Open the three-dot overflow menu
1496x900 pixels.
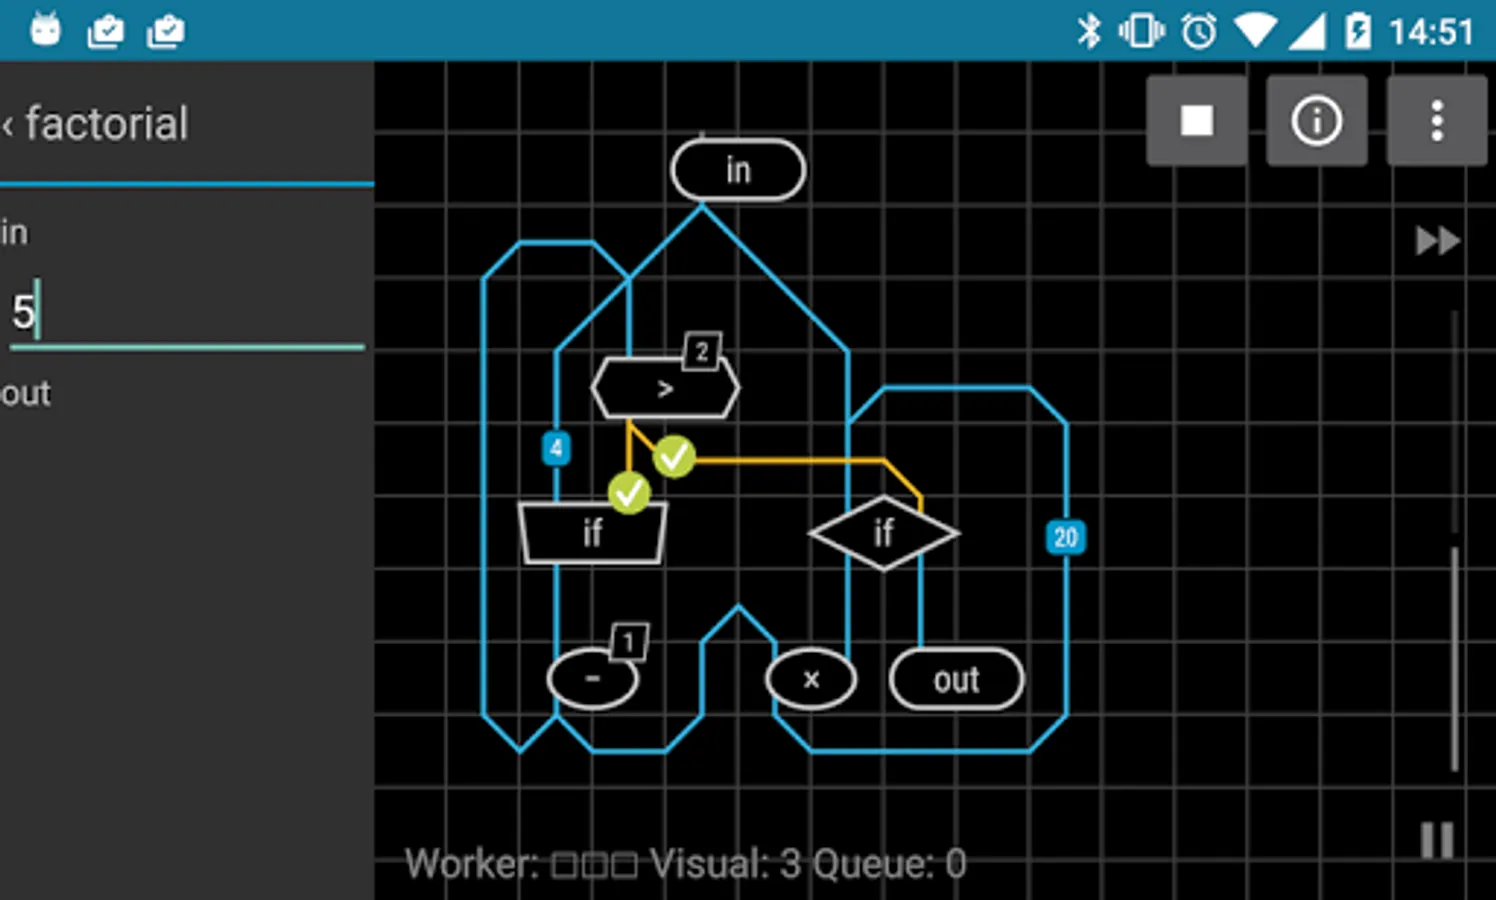(x=1436, y=120)
